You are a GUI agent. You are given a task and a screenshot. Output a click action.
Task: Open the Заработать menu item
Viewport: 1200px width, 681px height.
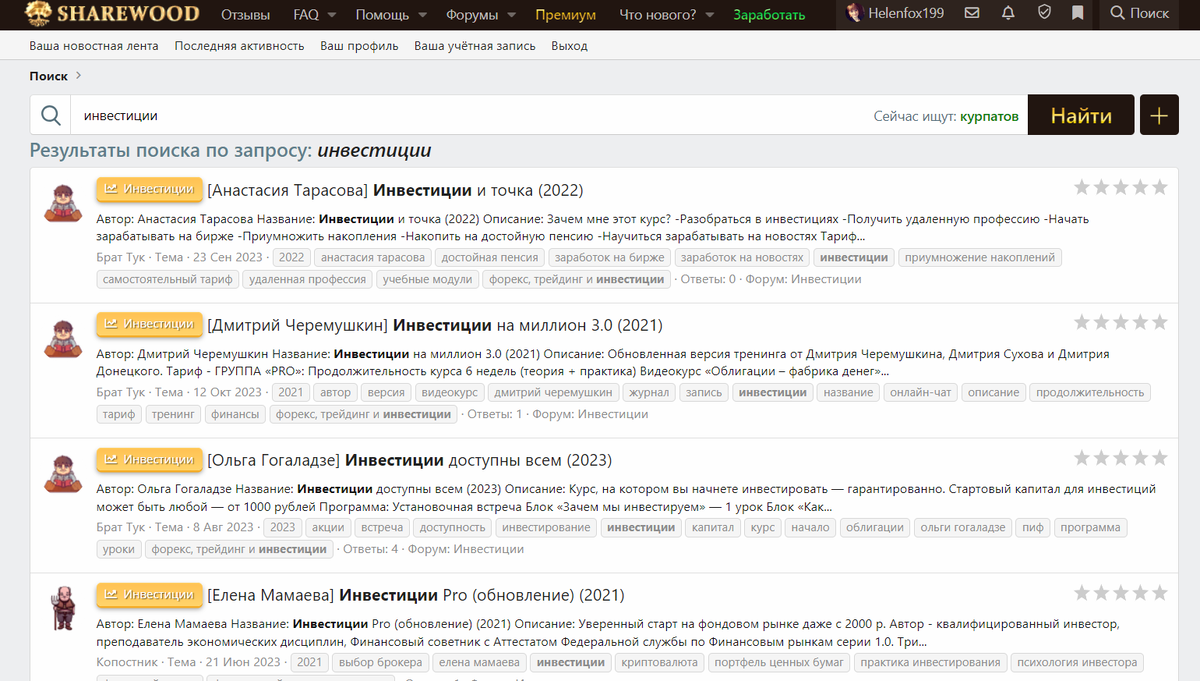768,14
